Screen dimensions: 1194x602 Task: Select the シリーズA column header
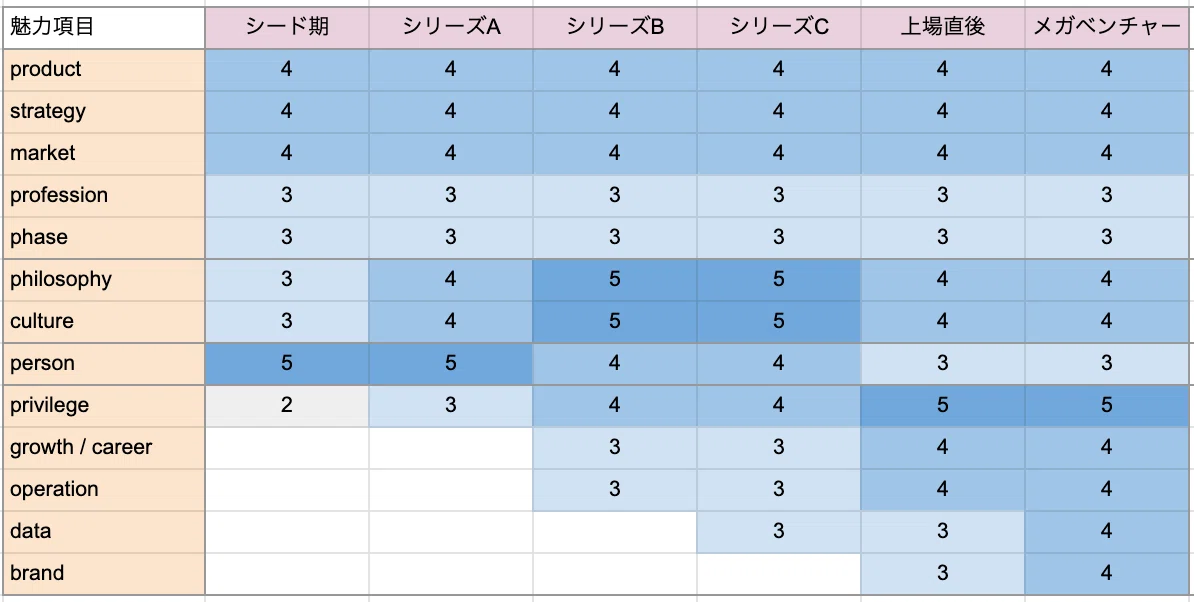tap(451, 27)
